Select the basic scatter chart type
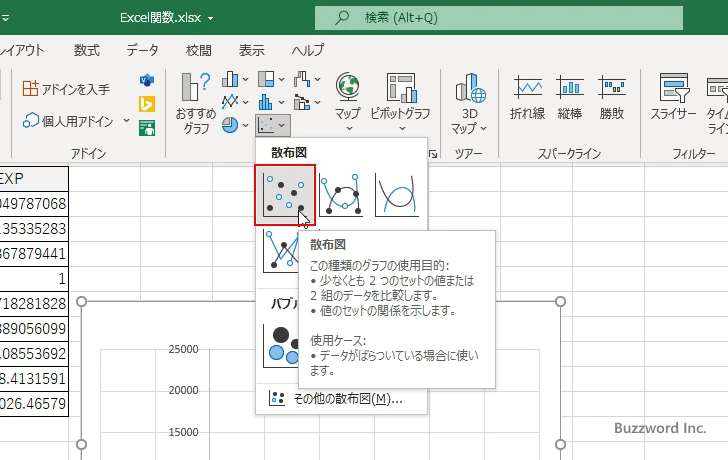This screenshot has height=460, width=728. click(x=285, y=195)
